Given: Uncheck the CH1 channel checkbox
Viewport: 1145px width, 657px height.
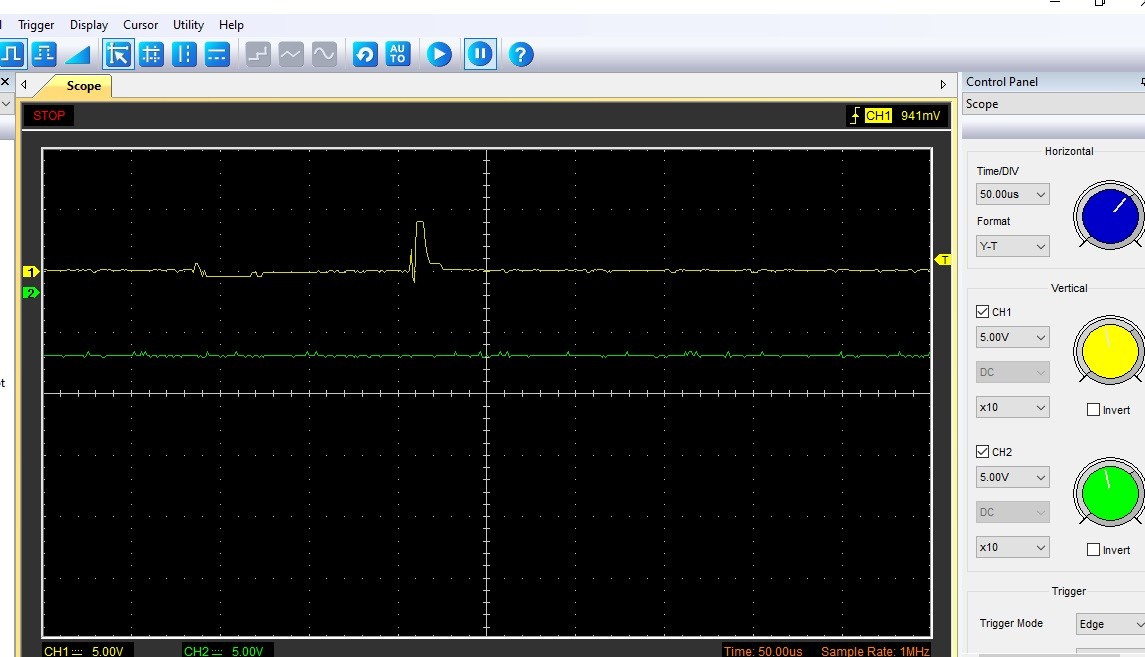Looking at the screenshot, I should tap(982, 312).
